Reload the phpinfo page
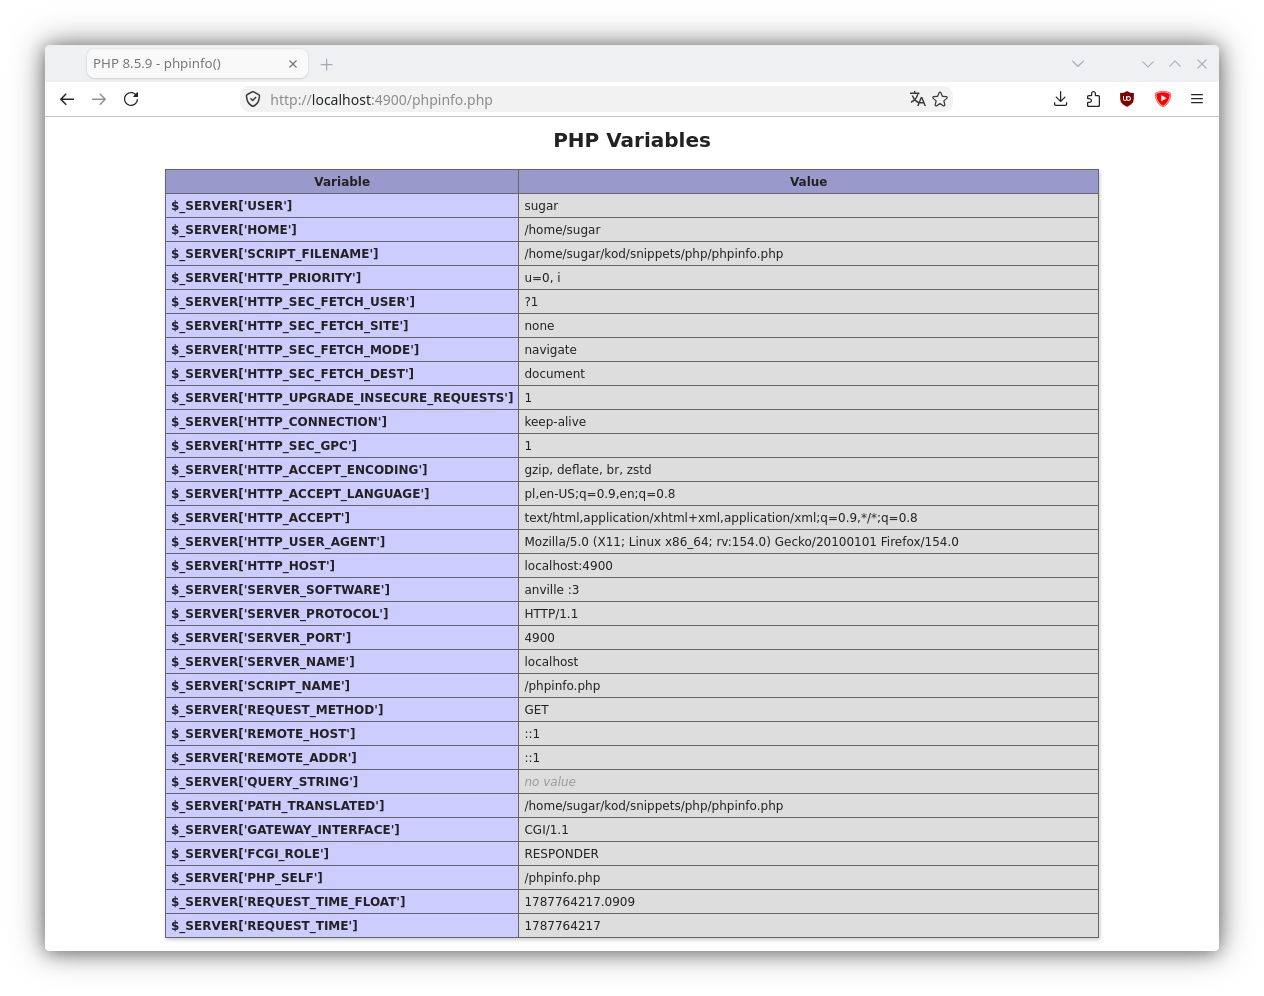Image resolution: width=1264 pixels, height=996 pixels. click(131, 99)
